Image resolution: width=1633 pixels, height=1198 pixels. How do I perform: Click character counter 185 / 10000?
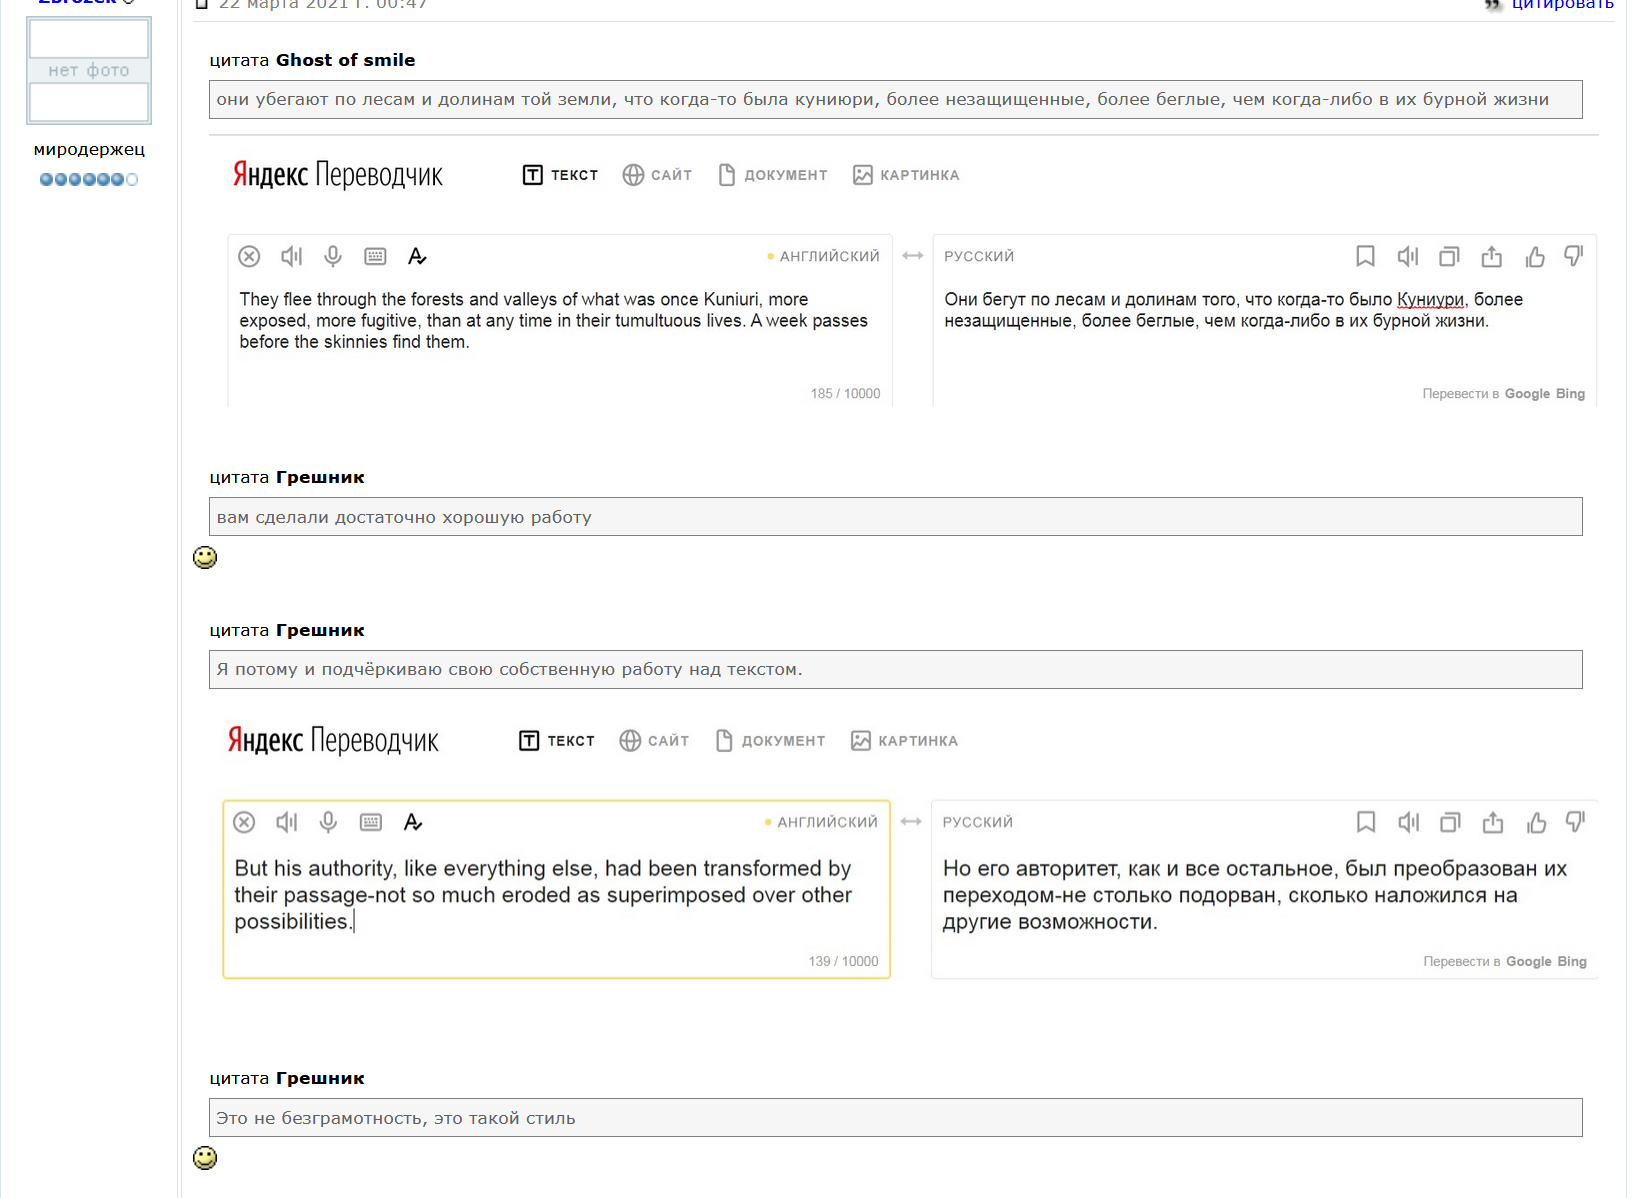click(845, 394)
